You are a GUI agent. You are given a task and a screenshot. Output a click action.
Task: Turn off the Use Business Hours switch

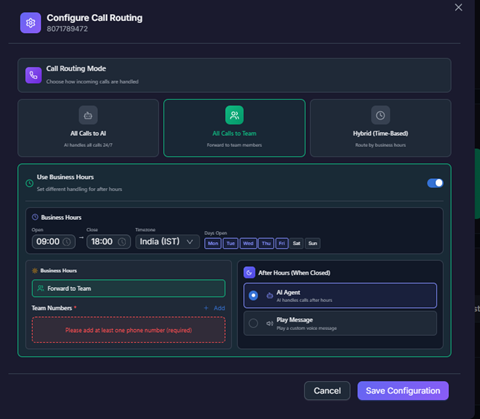click(x=435, y=183)
